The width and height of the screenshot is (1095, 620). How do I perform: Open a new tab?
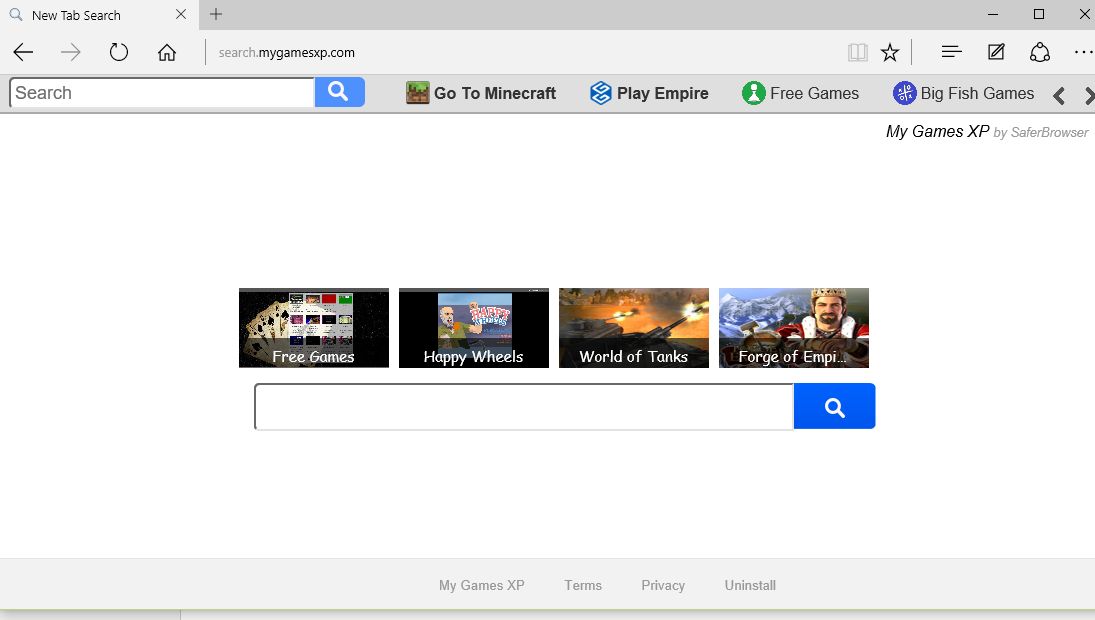click(x=216, y=14)
